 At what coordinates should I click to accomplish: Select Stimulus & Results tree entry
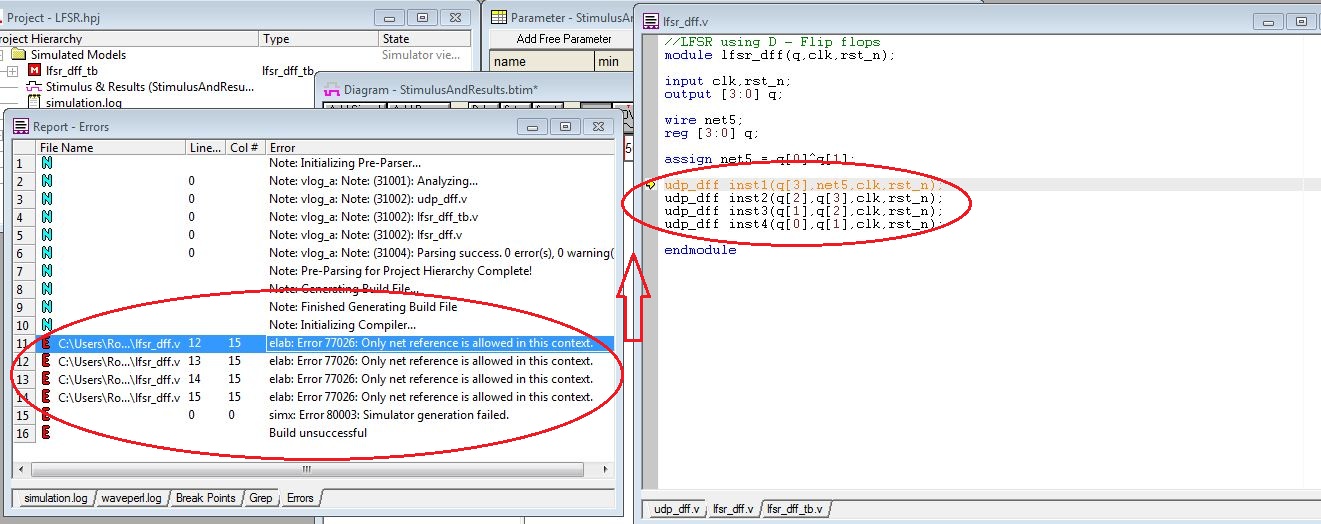tap(150, 87)
